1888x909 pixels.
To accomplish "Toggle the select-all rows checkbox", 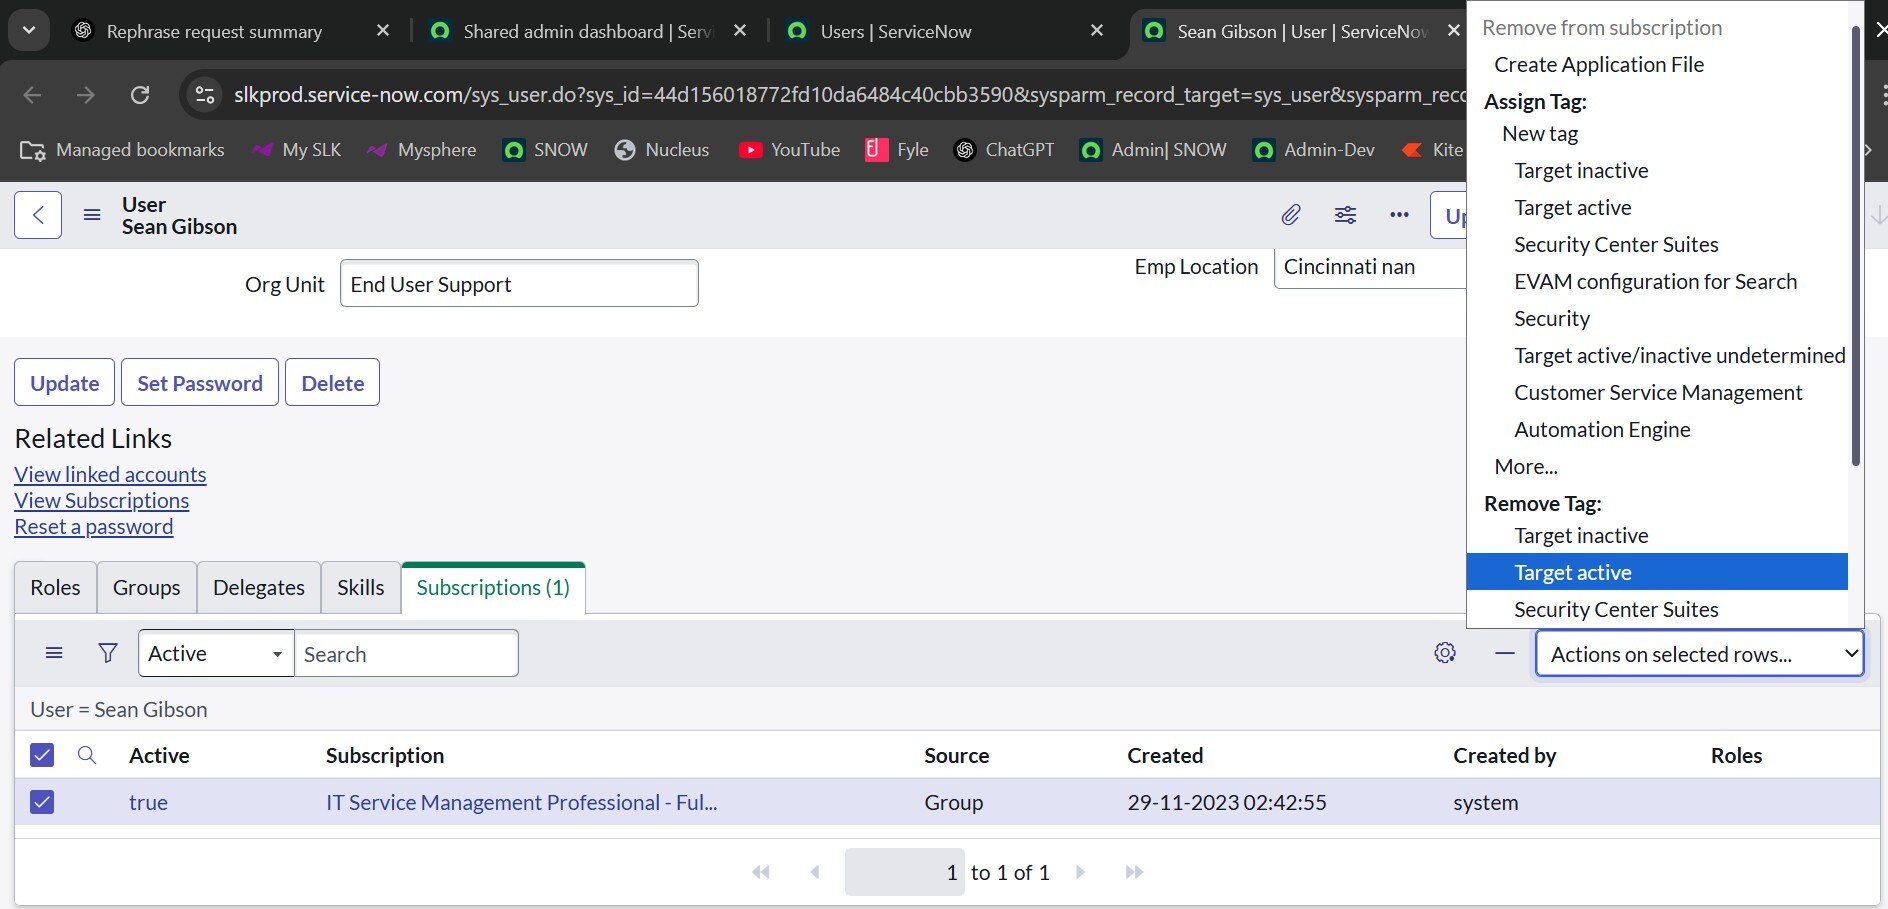I will coord(42,755).
